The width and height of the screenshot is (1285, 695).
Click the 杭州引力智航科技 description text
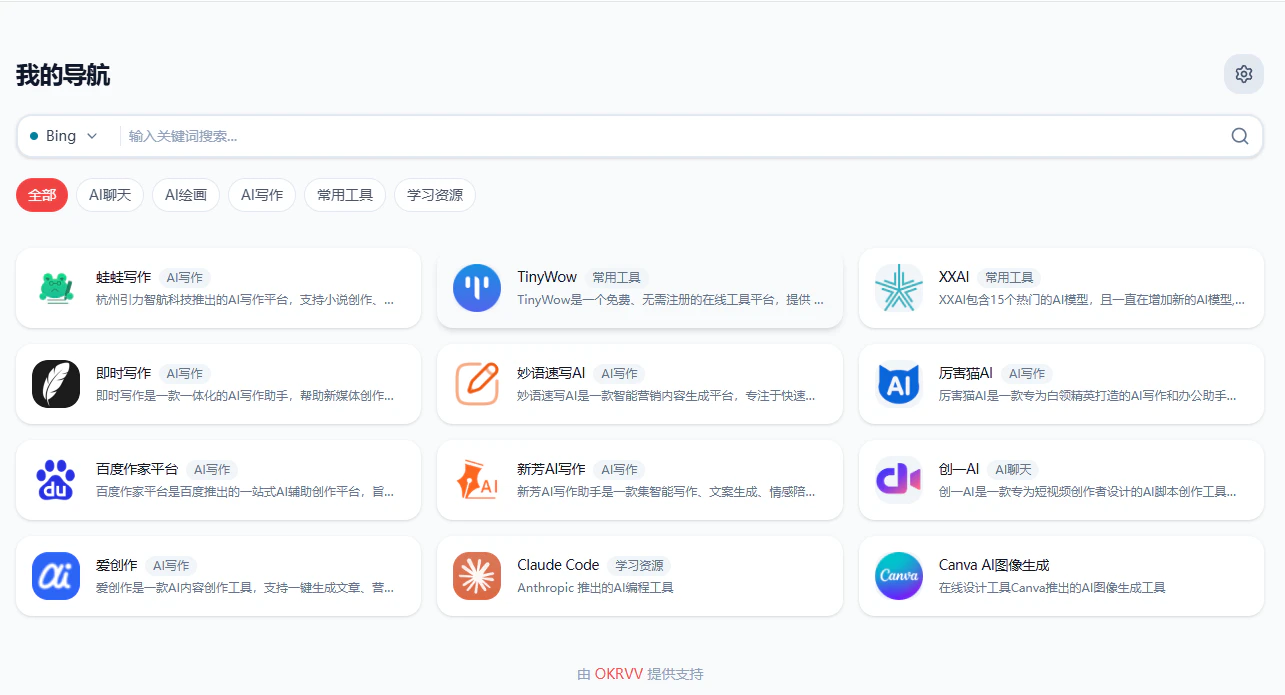click(245, 299)
